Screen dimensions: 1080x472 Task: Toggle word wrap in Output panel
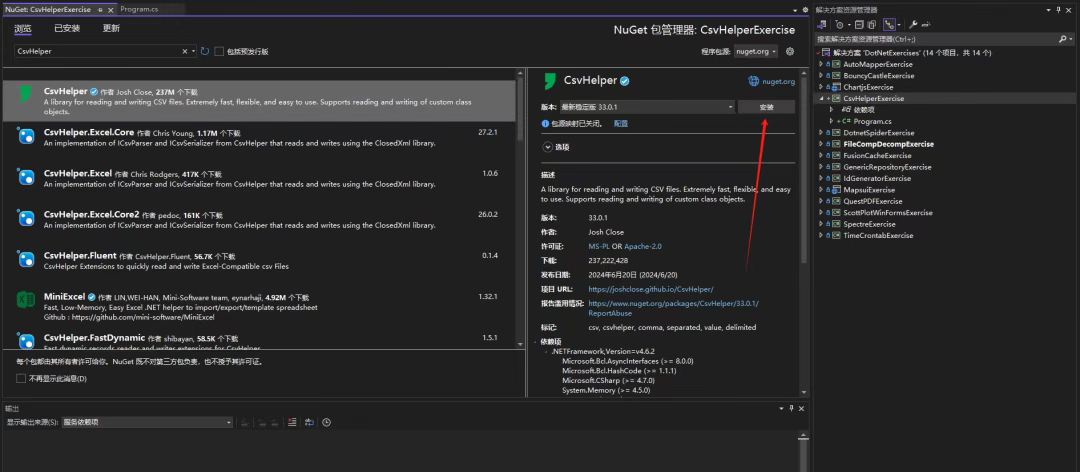pyautogui.click(x=309, y=422)
